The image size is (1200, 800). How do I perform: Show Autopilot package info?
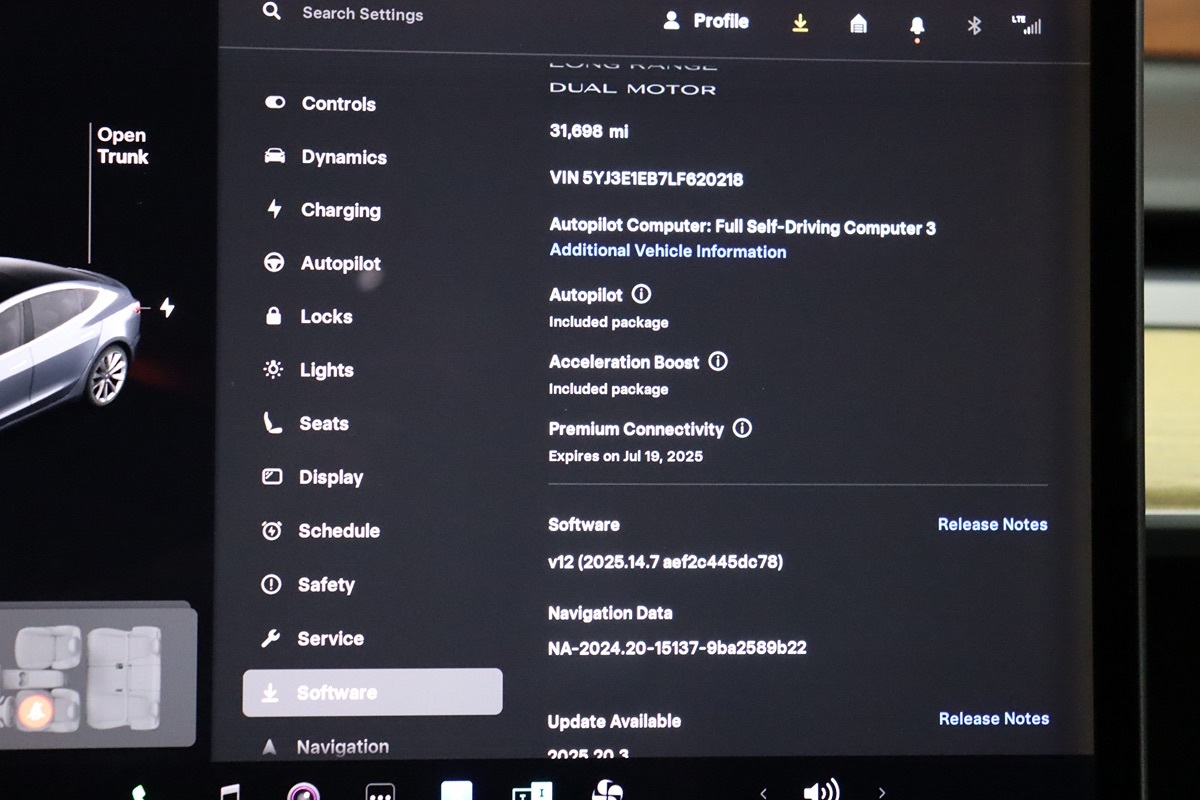(x=642, y=295)
